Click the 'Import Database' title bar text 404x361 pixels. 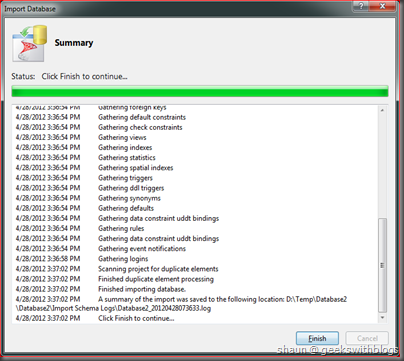[30, 9]
